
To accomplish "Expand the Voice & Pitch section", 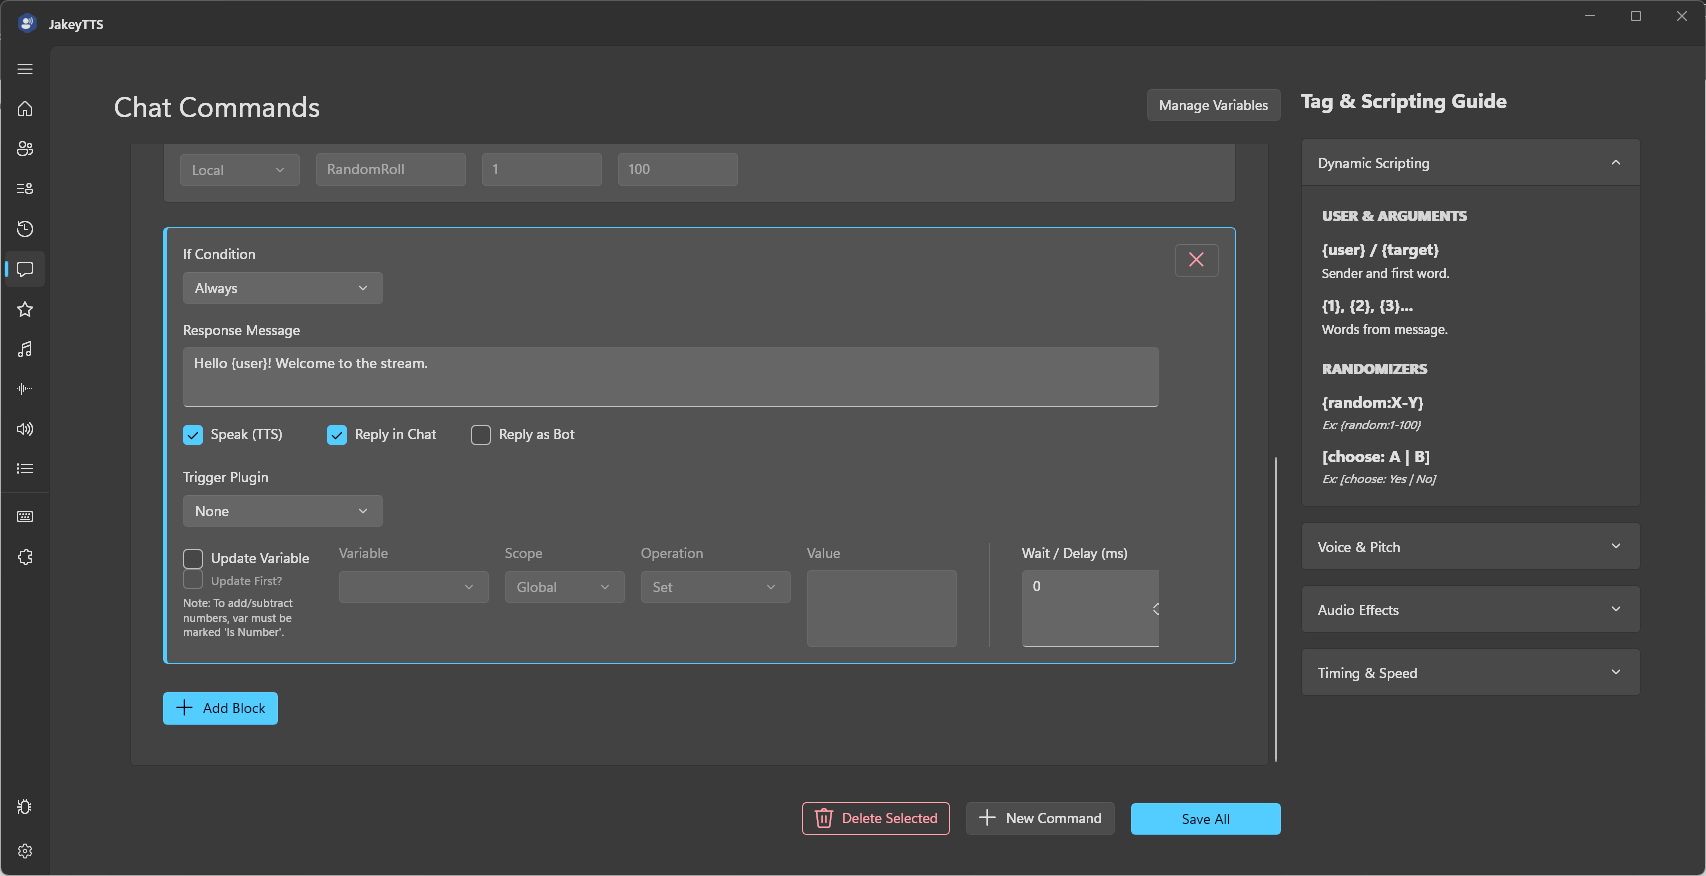I will 1470,547.
